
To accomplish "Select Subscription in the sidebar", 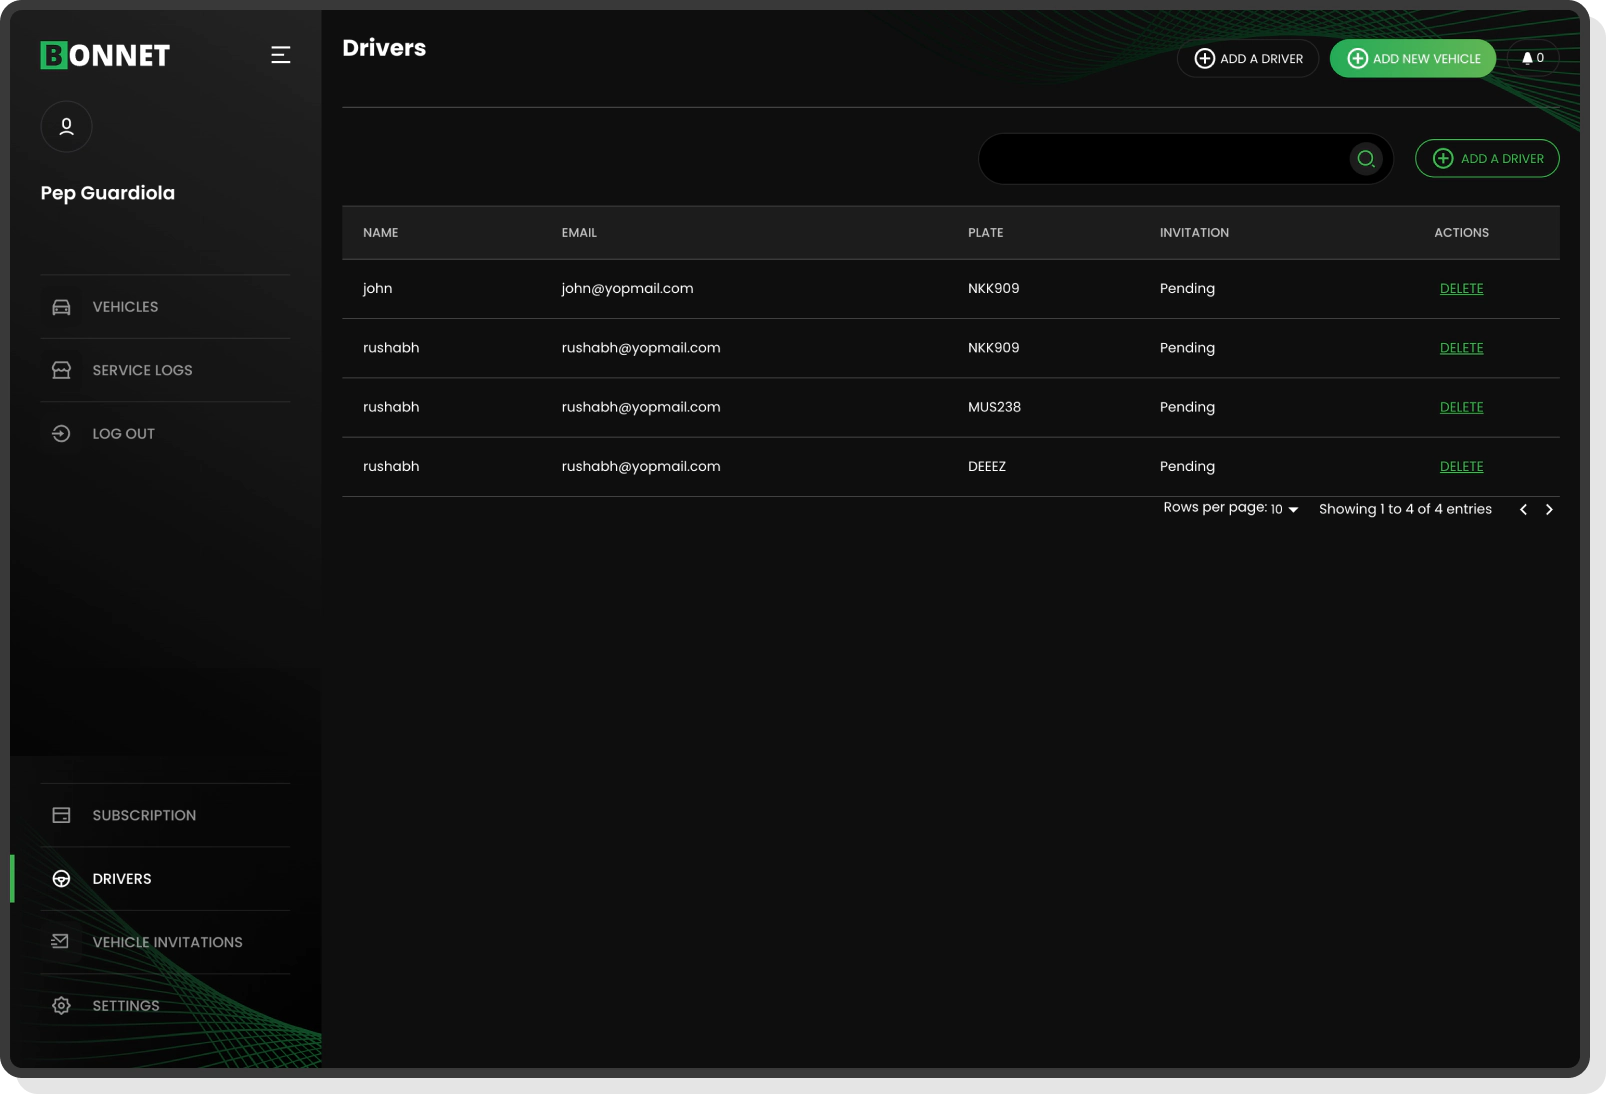I will point(144,815).
